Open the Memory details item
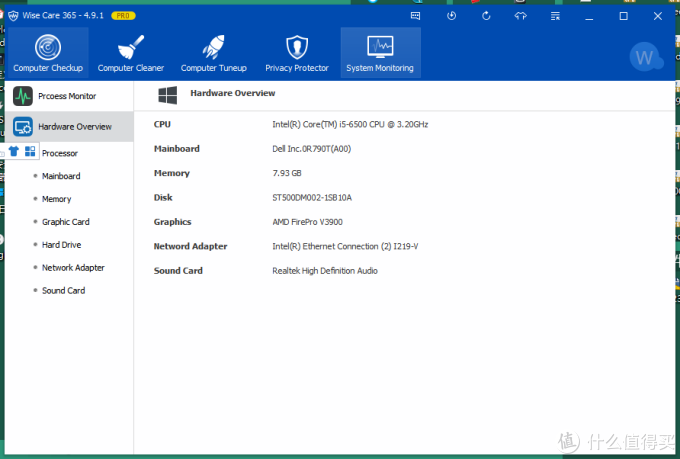680x459 pixels. click(56, 199)
